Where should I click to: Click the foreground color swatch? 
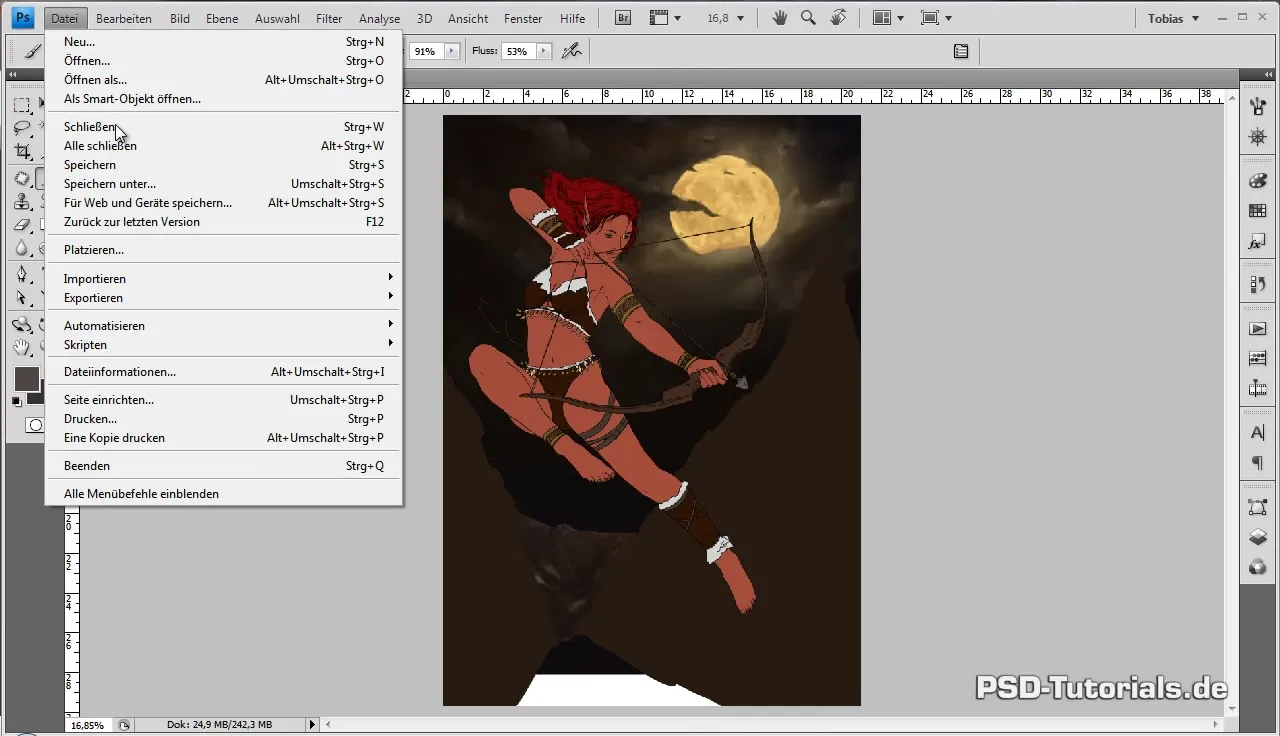click(x=26, y=378)
